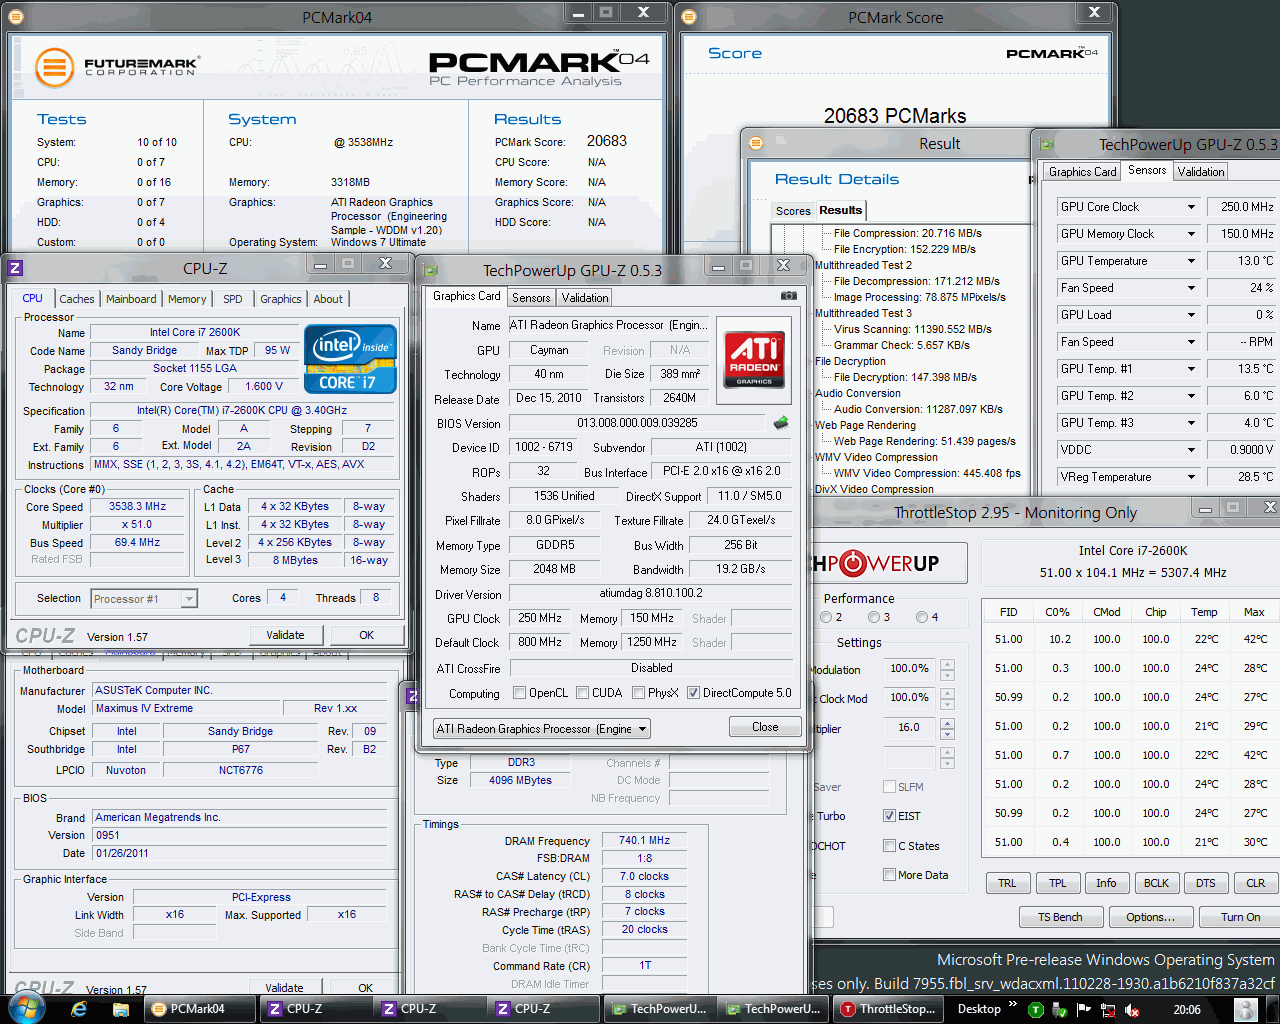Open the GPU Core Clock sensor dropdown
This screenshot has height=1024, width=1280.
coord(1191,207)
